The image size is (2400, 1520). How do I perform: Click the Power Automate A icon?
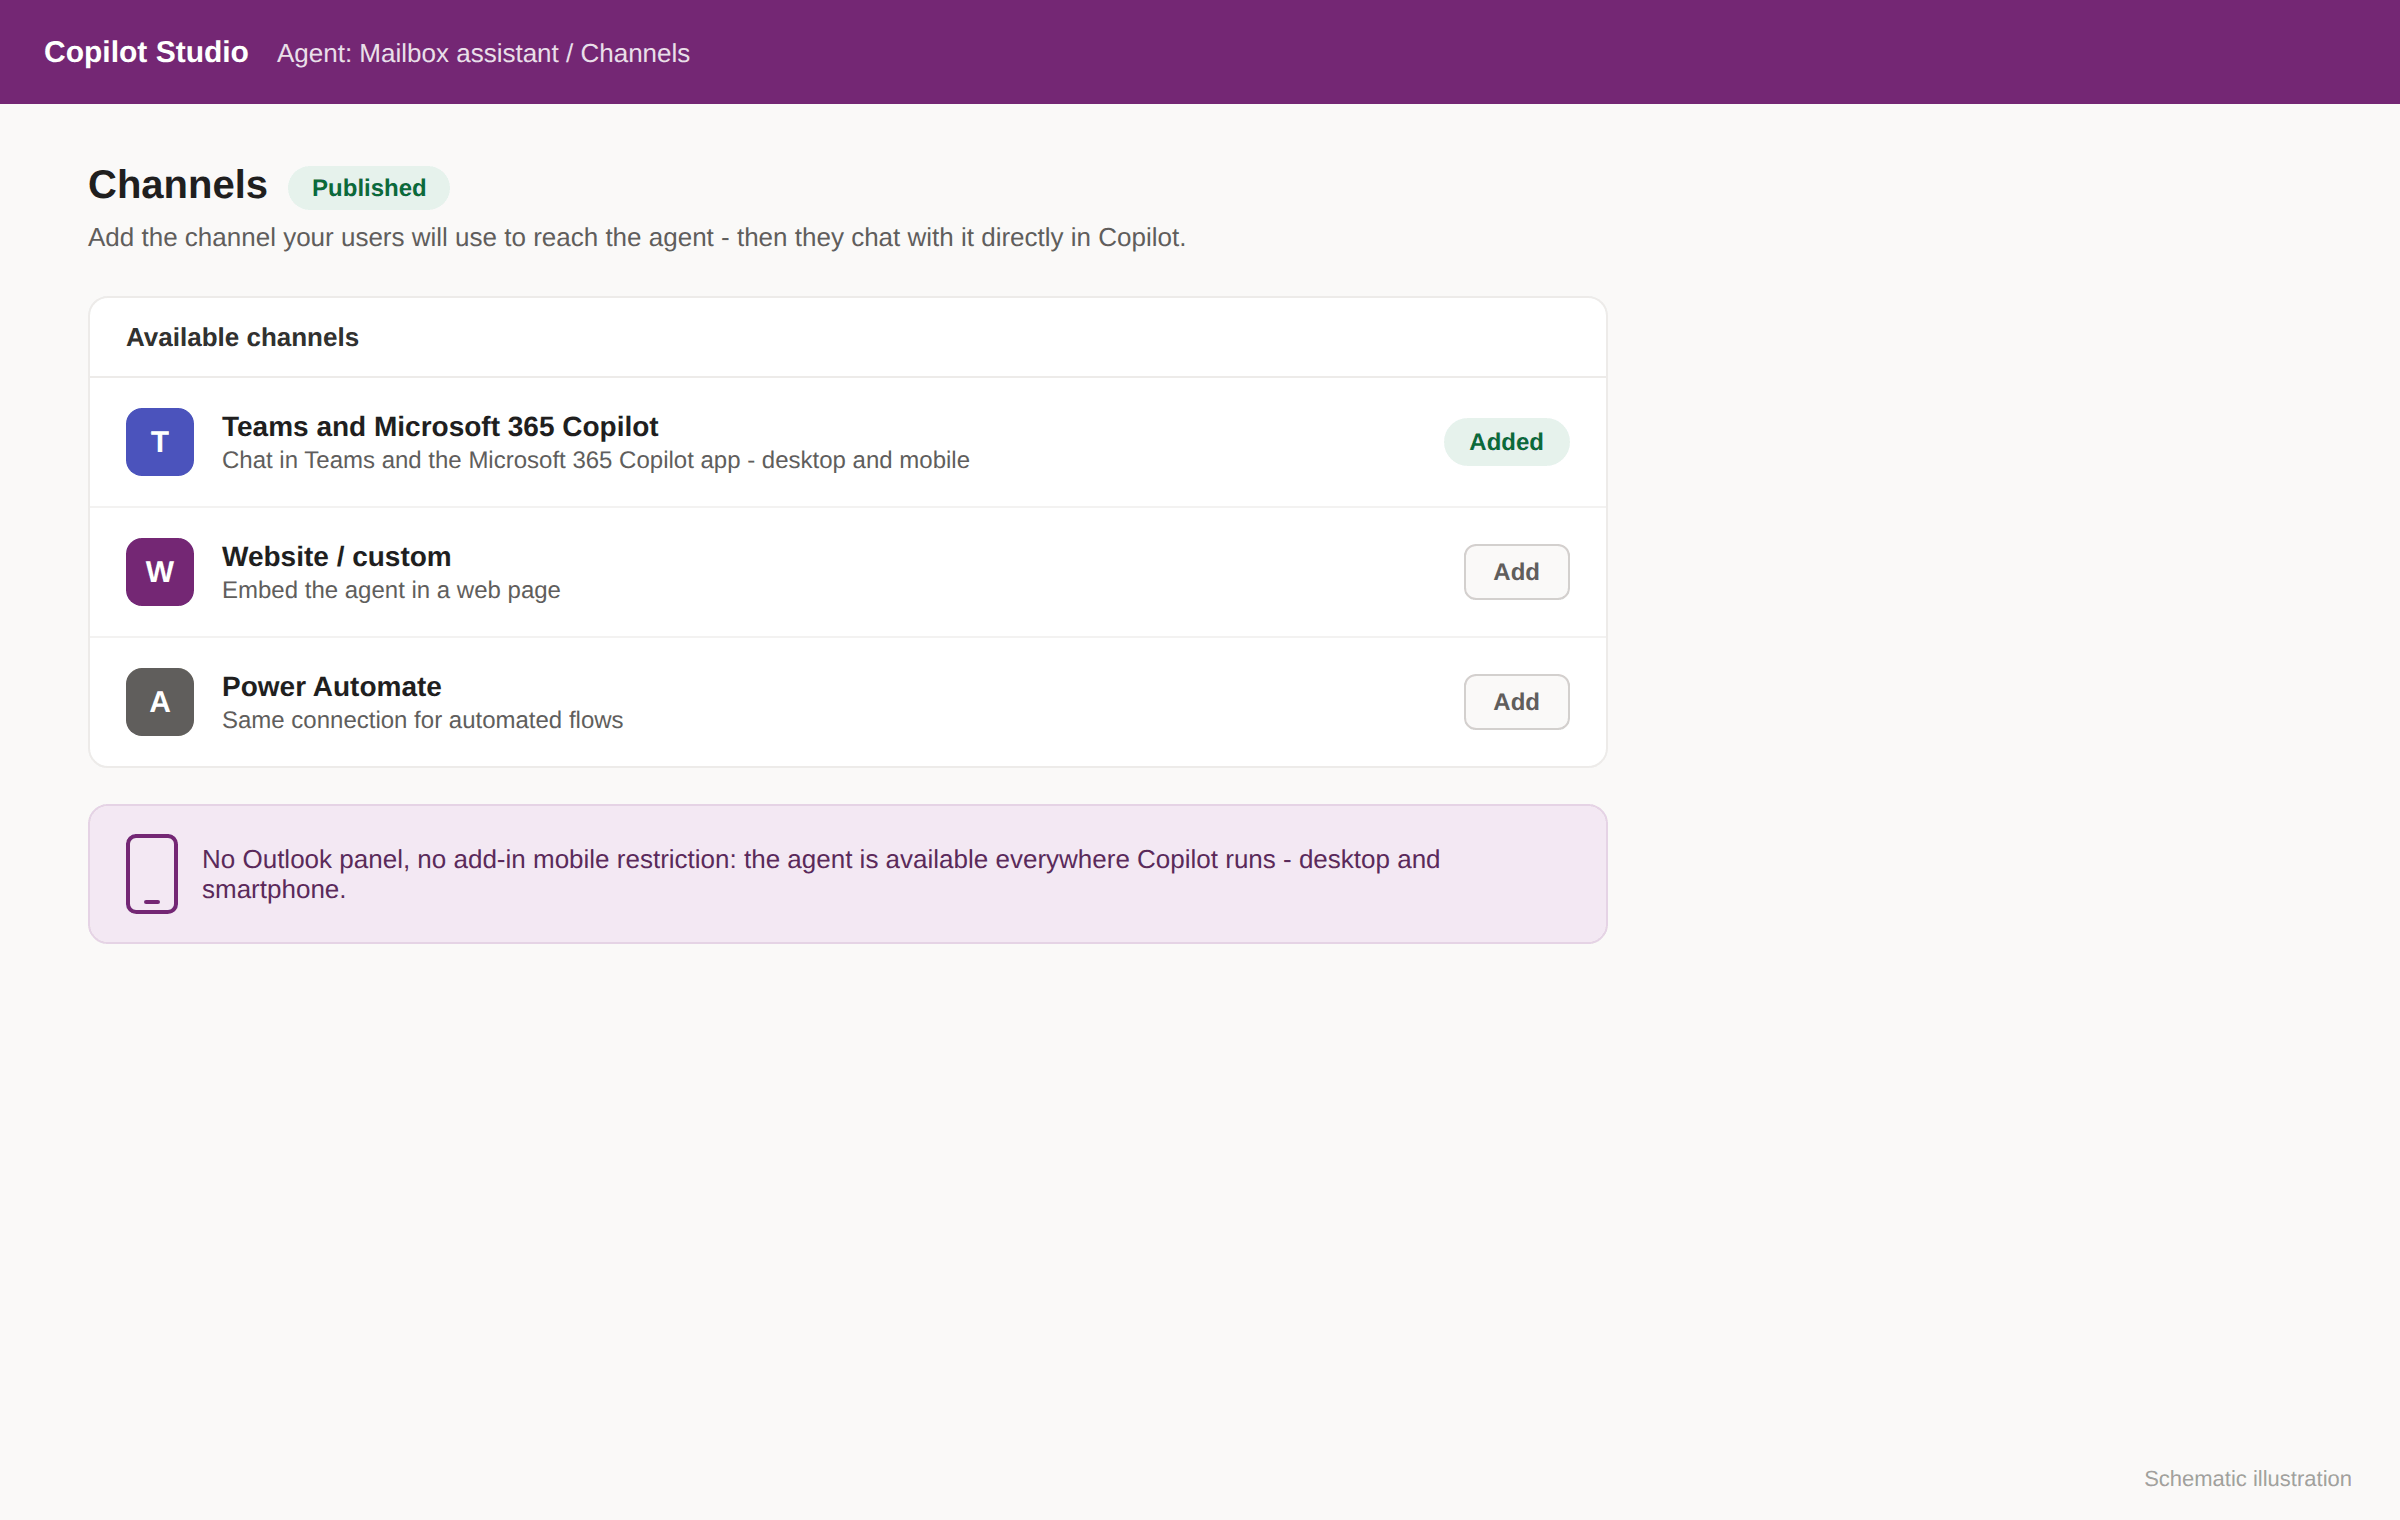[160, 702]
